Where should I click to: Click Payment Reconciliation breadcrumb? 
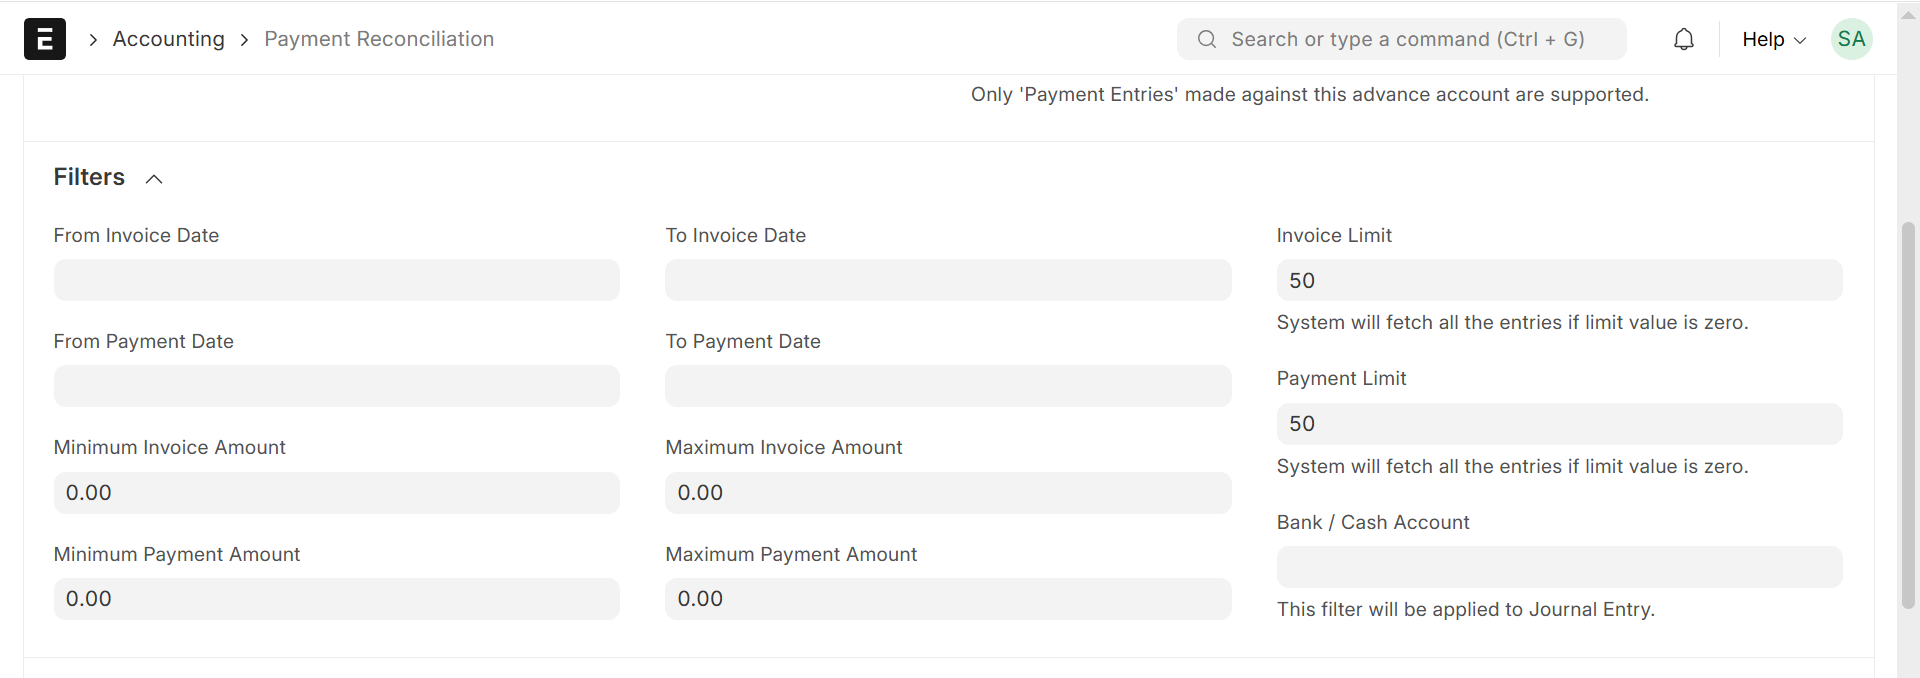379,39
